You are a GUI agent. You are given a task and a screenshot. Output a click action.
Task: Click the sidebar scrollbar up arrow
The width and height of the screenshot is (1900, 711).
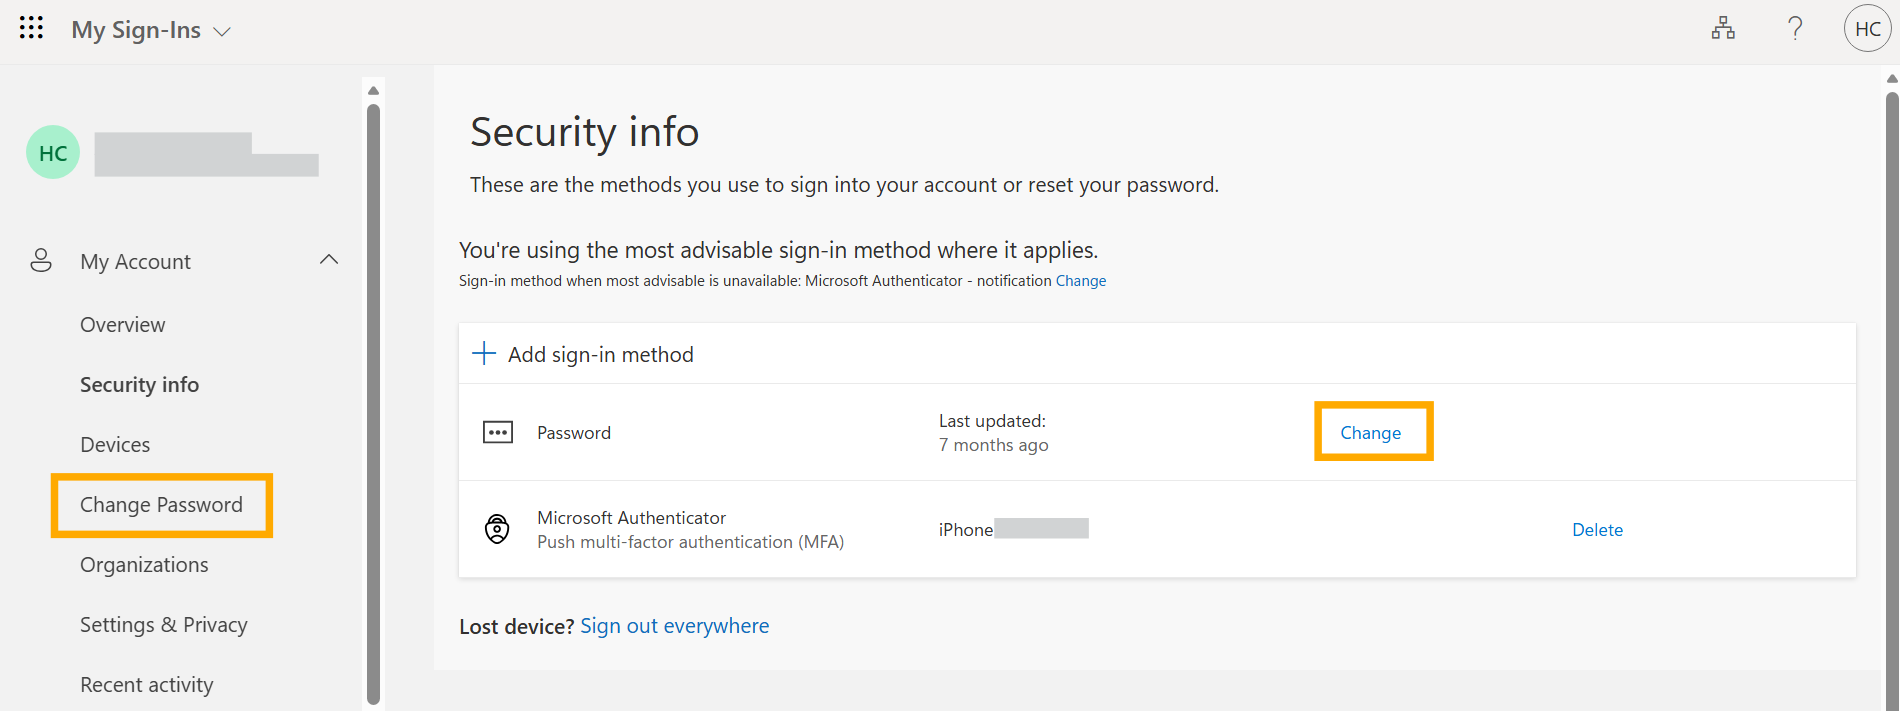click(x=373, y=91)
